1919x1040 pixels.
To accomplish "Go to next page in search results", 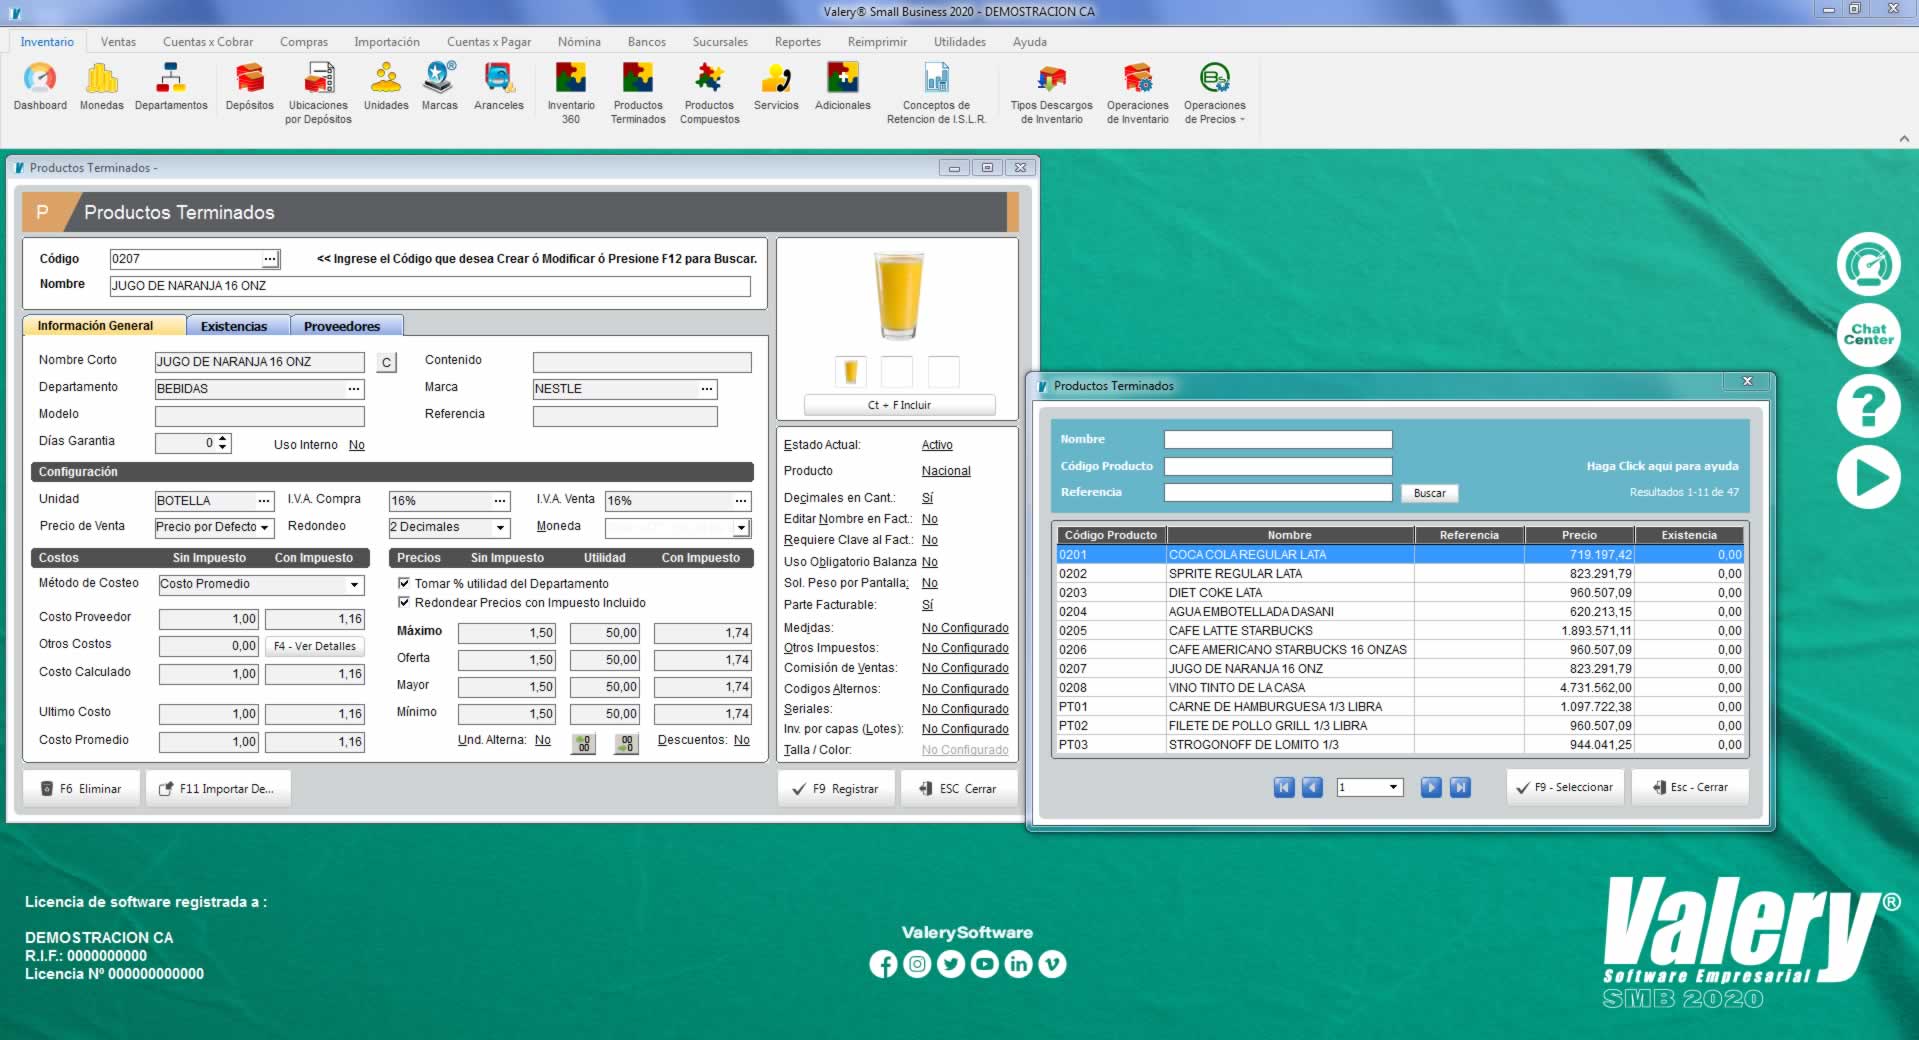I will point(1431,788).
